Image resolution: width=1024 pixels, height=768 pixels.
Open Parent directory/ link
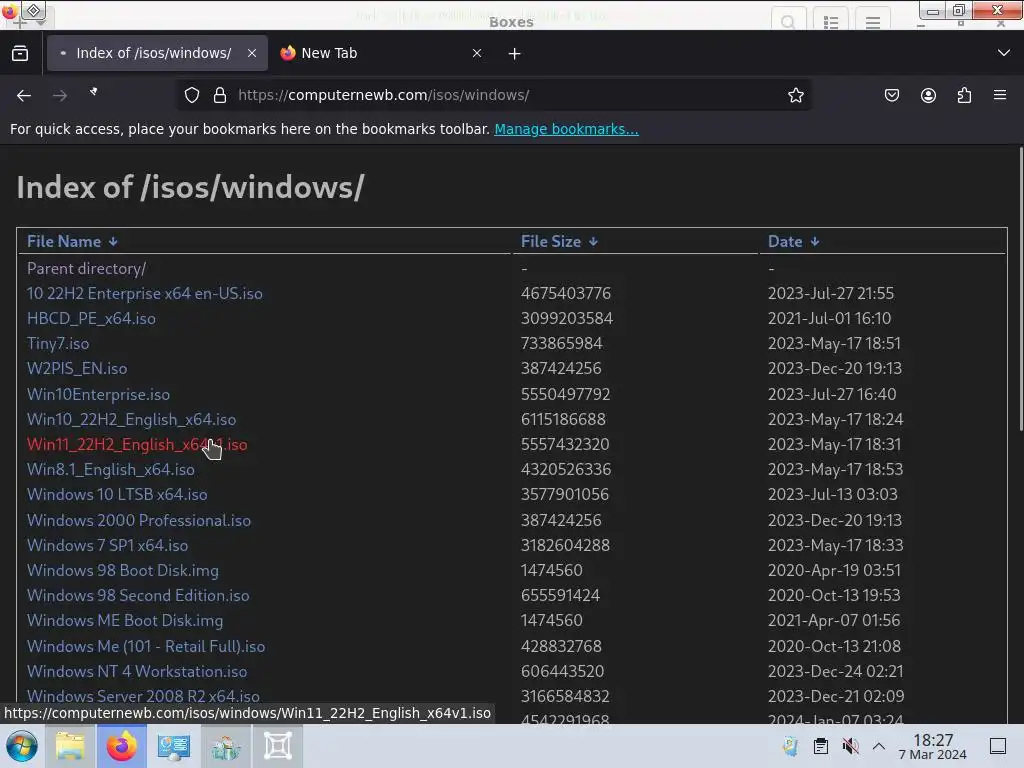[86, 268]
